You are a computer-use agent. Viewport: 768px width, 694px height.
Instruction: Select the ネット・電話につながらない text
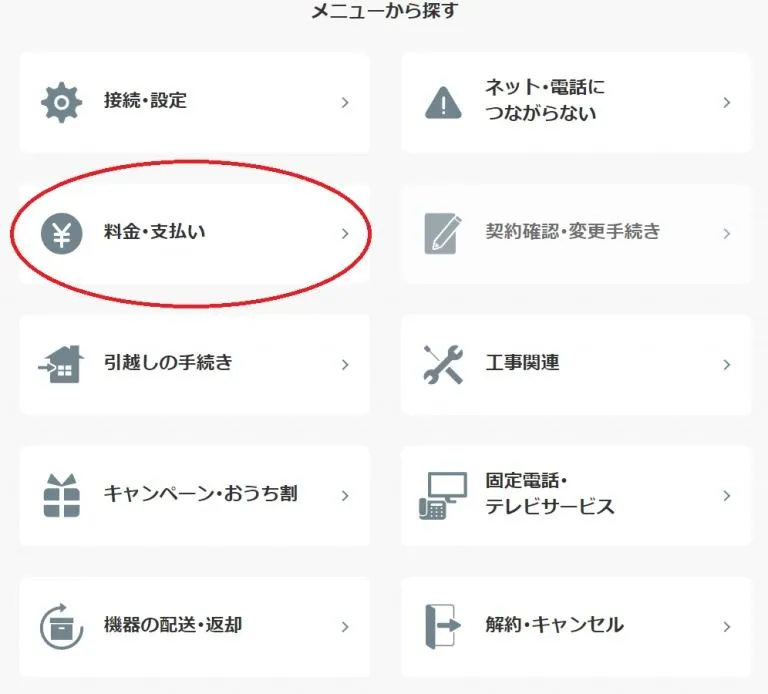(x=545, y=100)
